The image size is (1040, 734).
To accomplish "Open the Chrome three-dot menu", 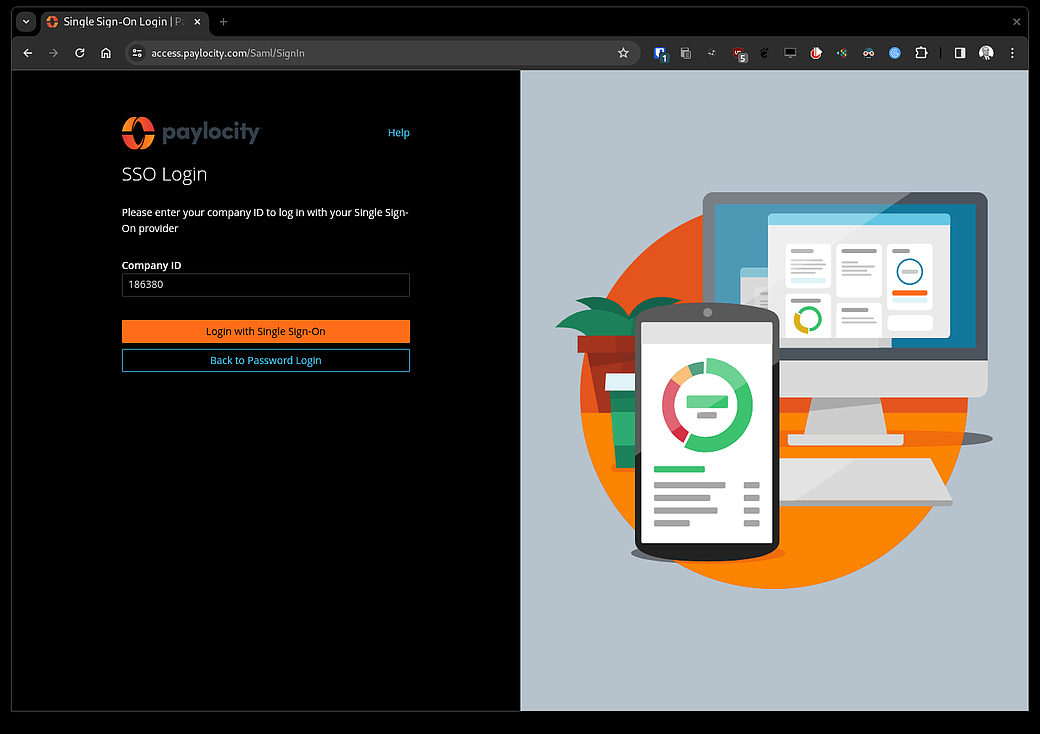I will click(x=1012, y=53).
